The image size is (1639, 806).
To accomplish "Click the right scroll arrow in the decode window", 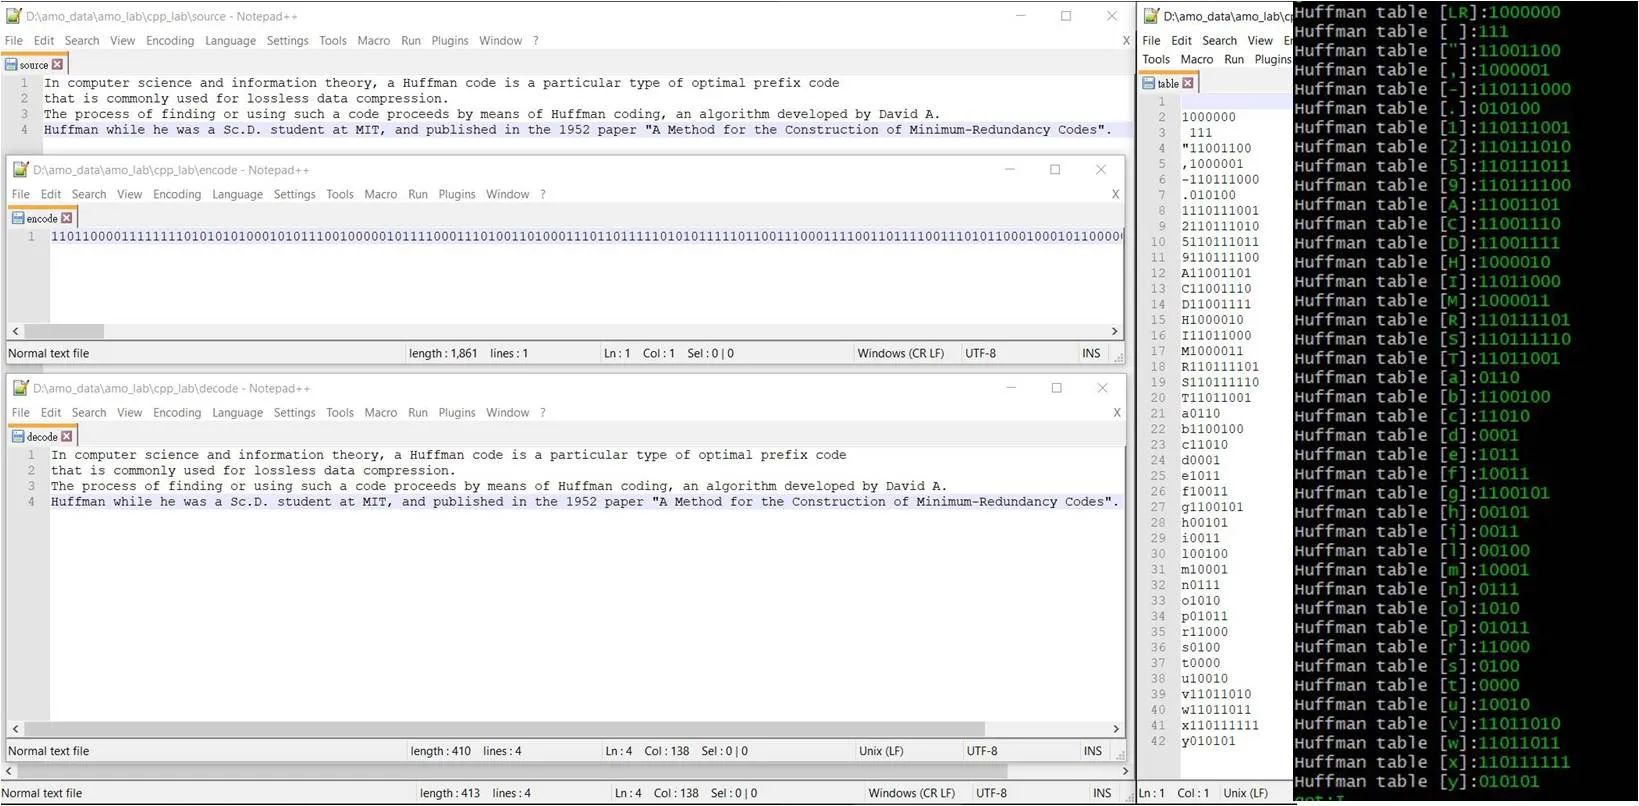I will point(1116,729).
